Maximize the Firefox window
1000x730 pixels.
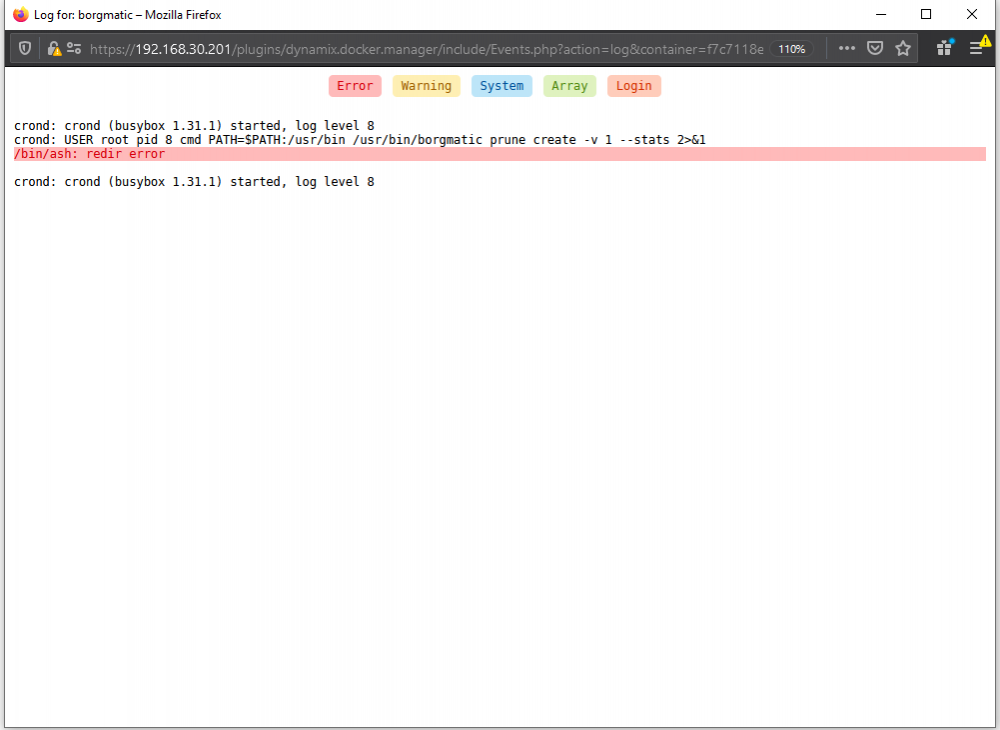click(x=926, y=14)
